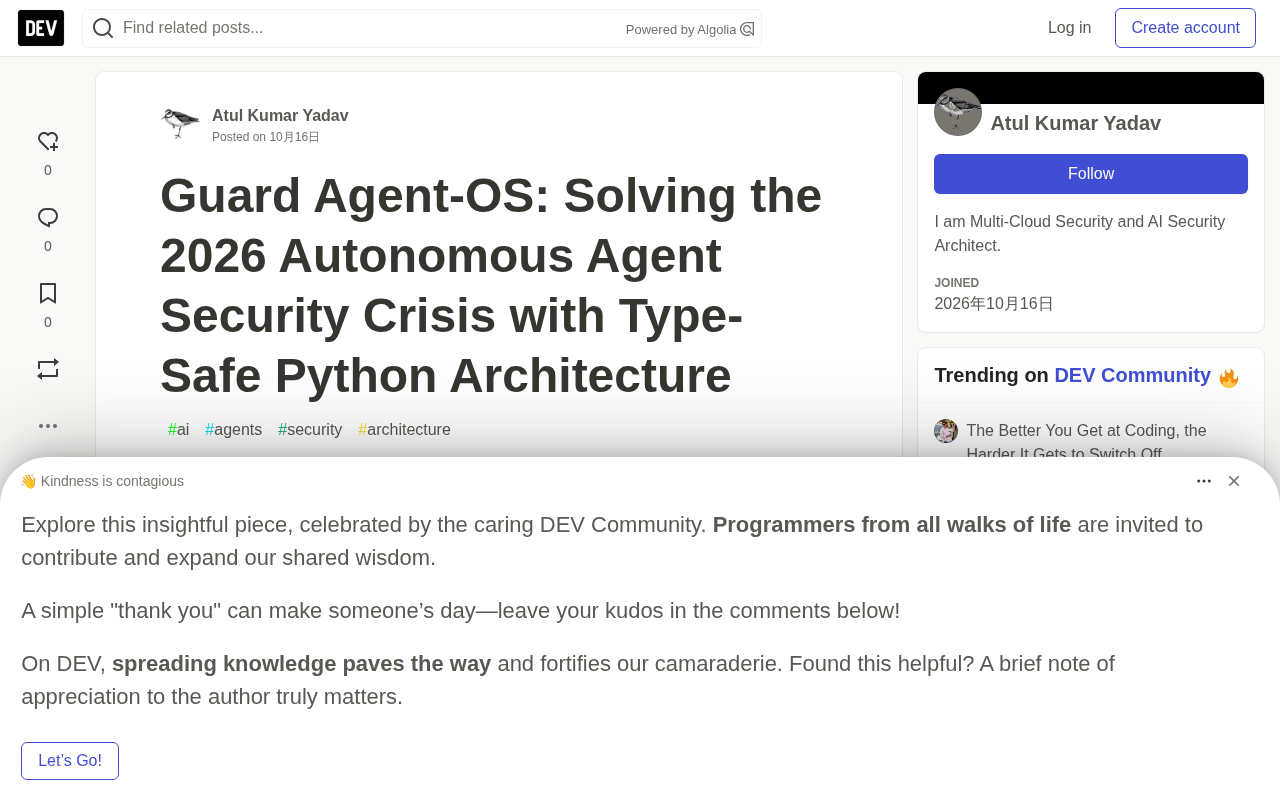Open the #architecture tag
Screen dimensions: 1280x800
pyautogui.click(x=404, y=430)
